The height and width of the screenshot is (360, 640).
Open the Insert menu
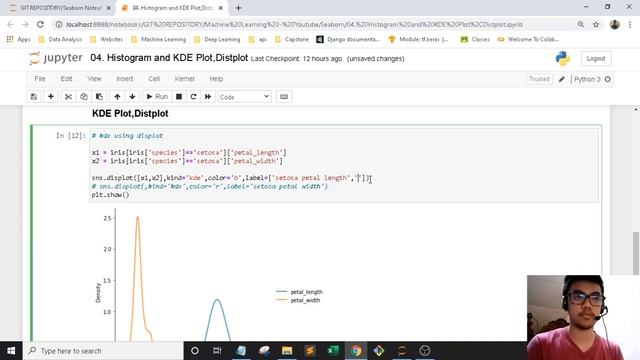pos(124,79)
